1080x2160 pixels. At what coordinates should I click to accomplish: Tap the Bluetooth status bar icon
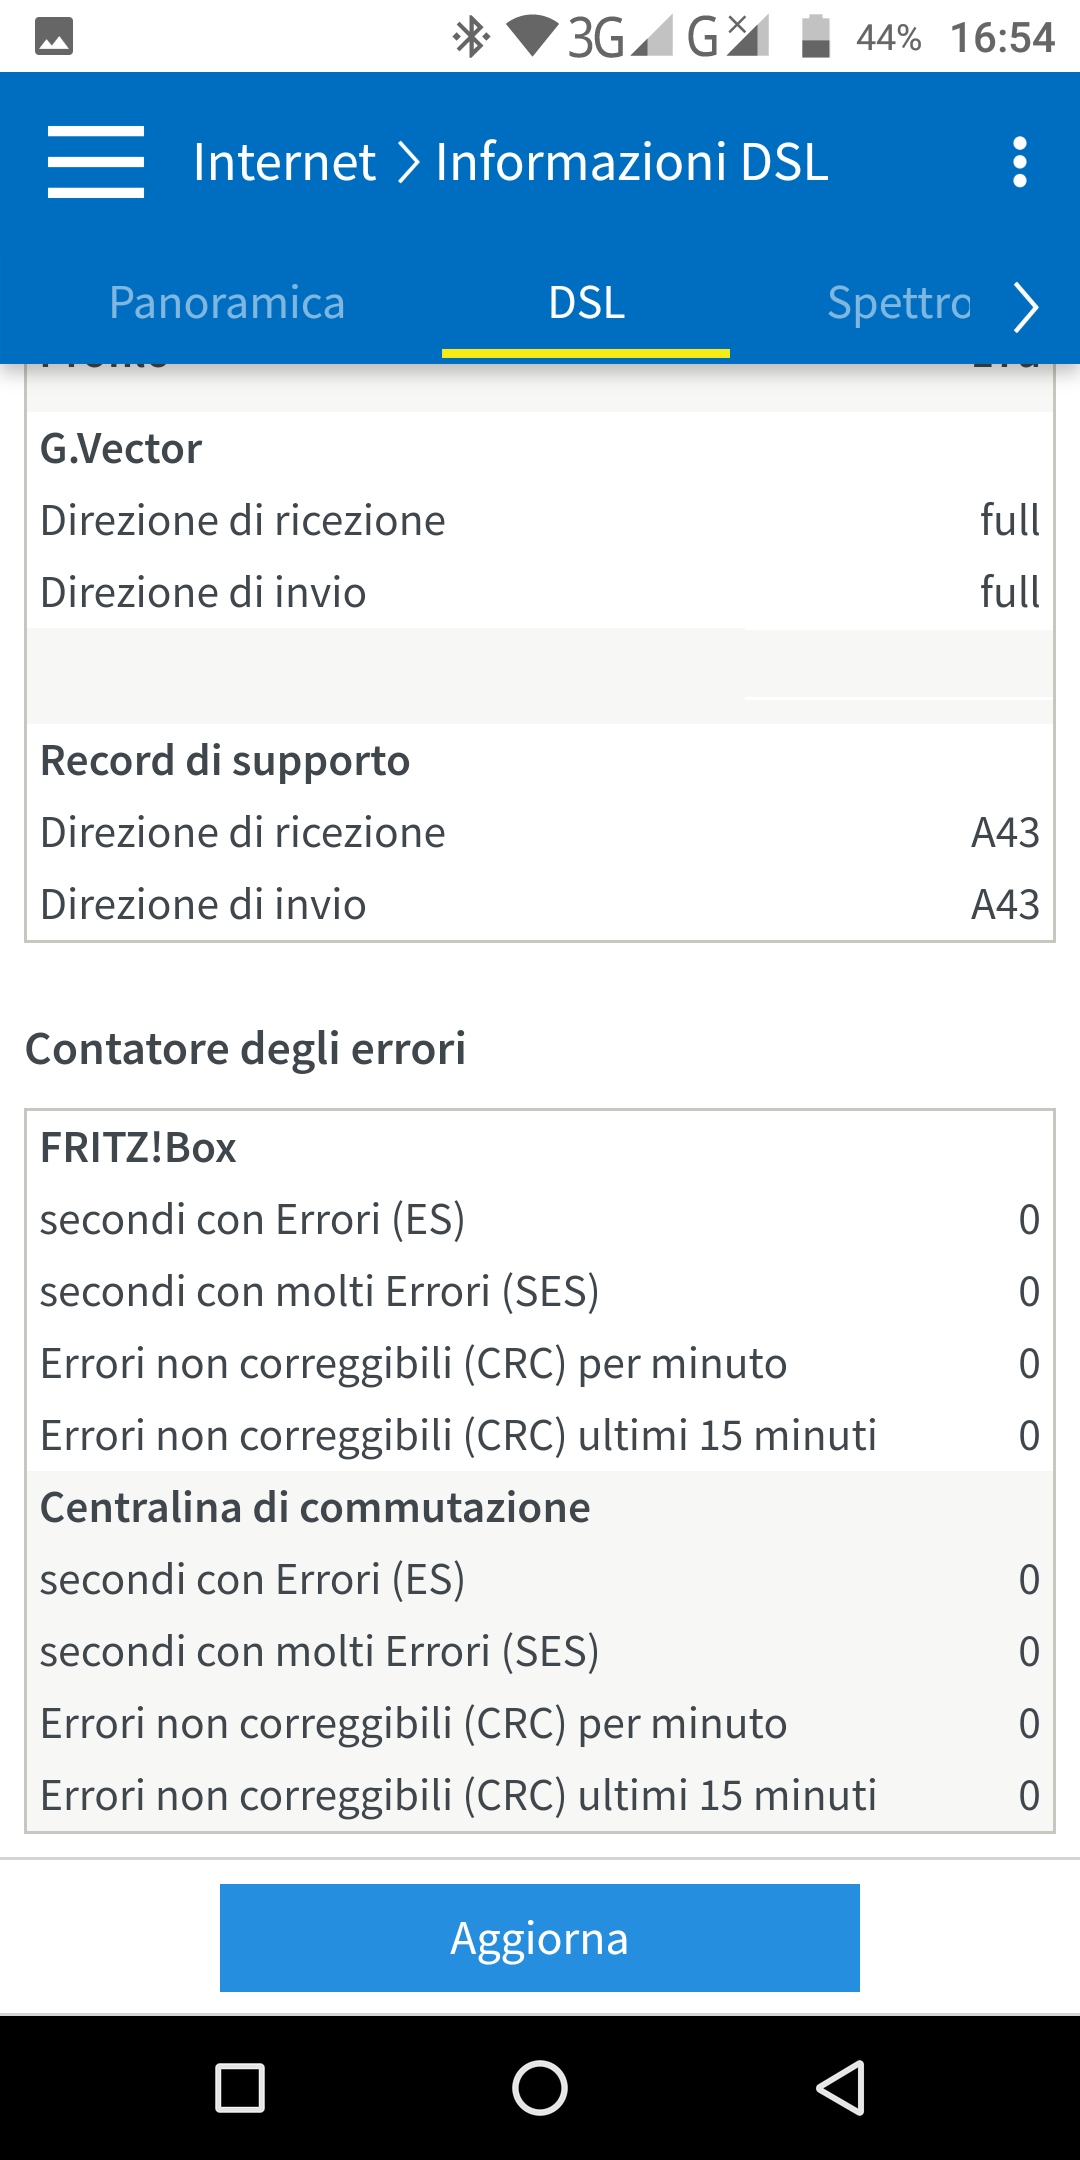pos(470,38)
